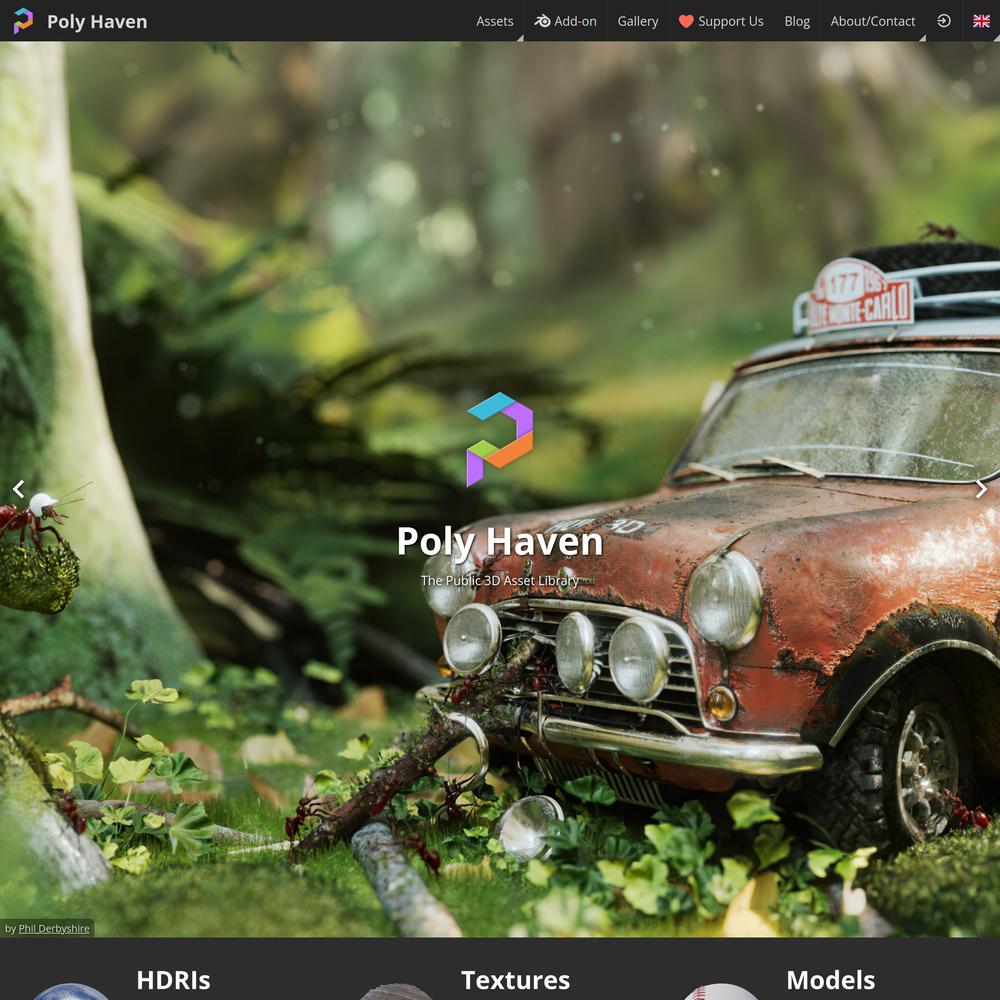This screenshot has height=1000, width=1000.
Task: Click the login arrow icon
Action: coord(944,21)
